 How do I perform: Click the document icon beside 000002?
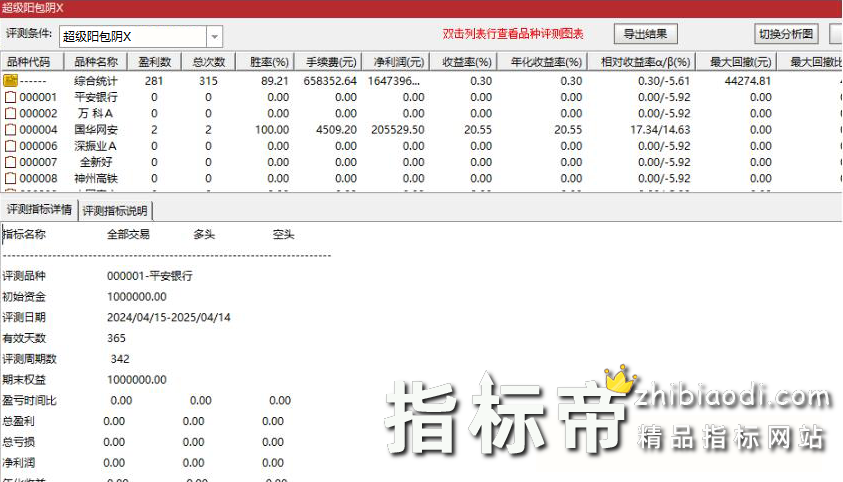[10, 113]
